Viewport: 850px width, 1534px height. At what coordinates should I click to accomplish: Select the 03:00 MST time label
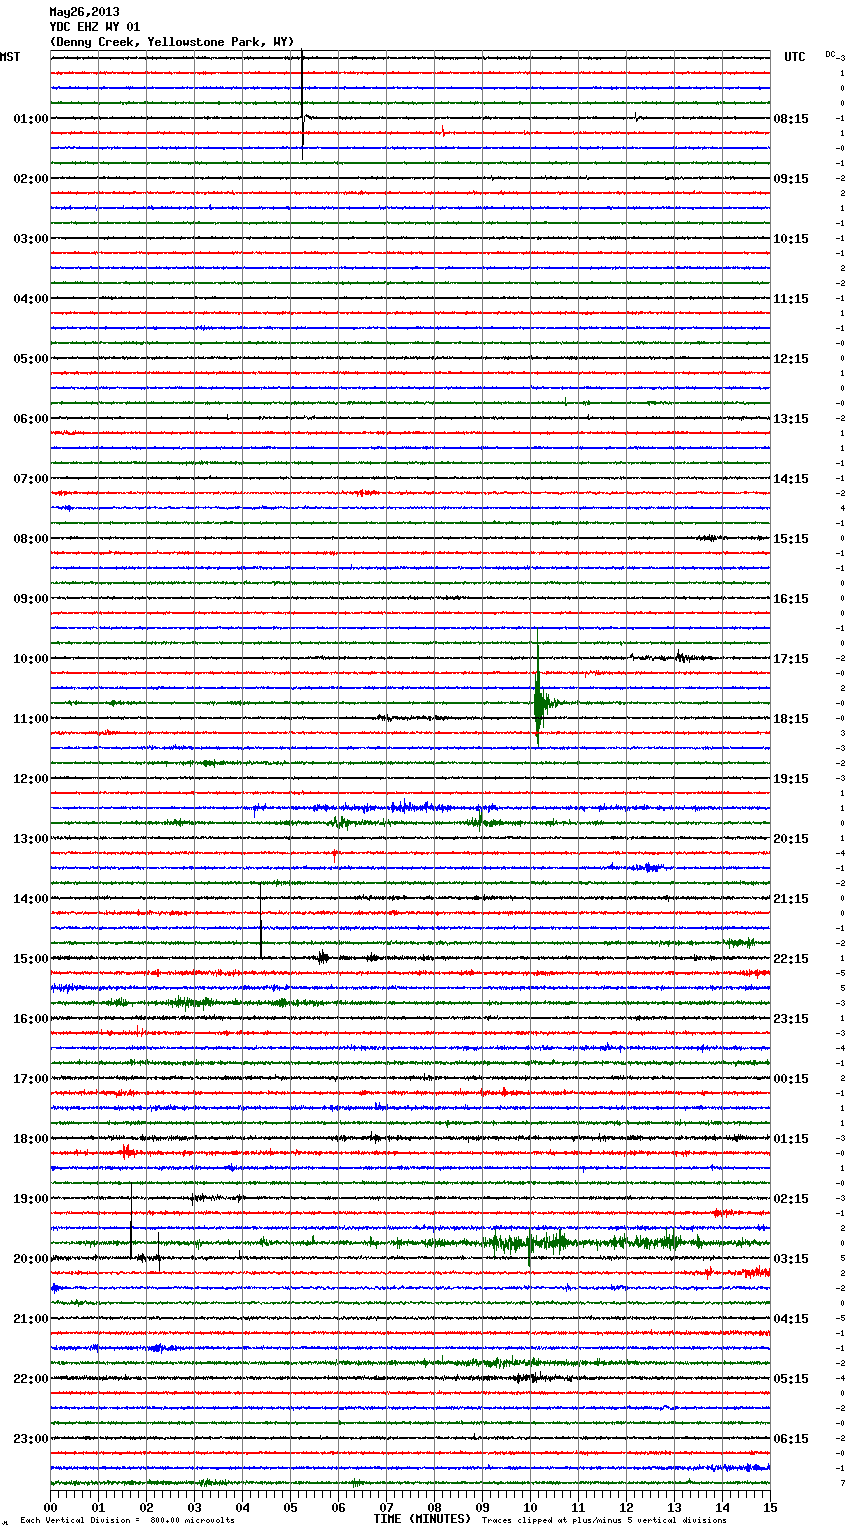(x=30, y=239)
